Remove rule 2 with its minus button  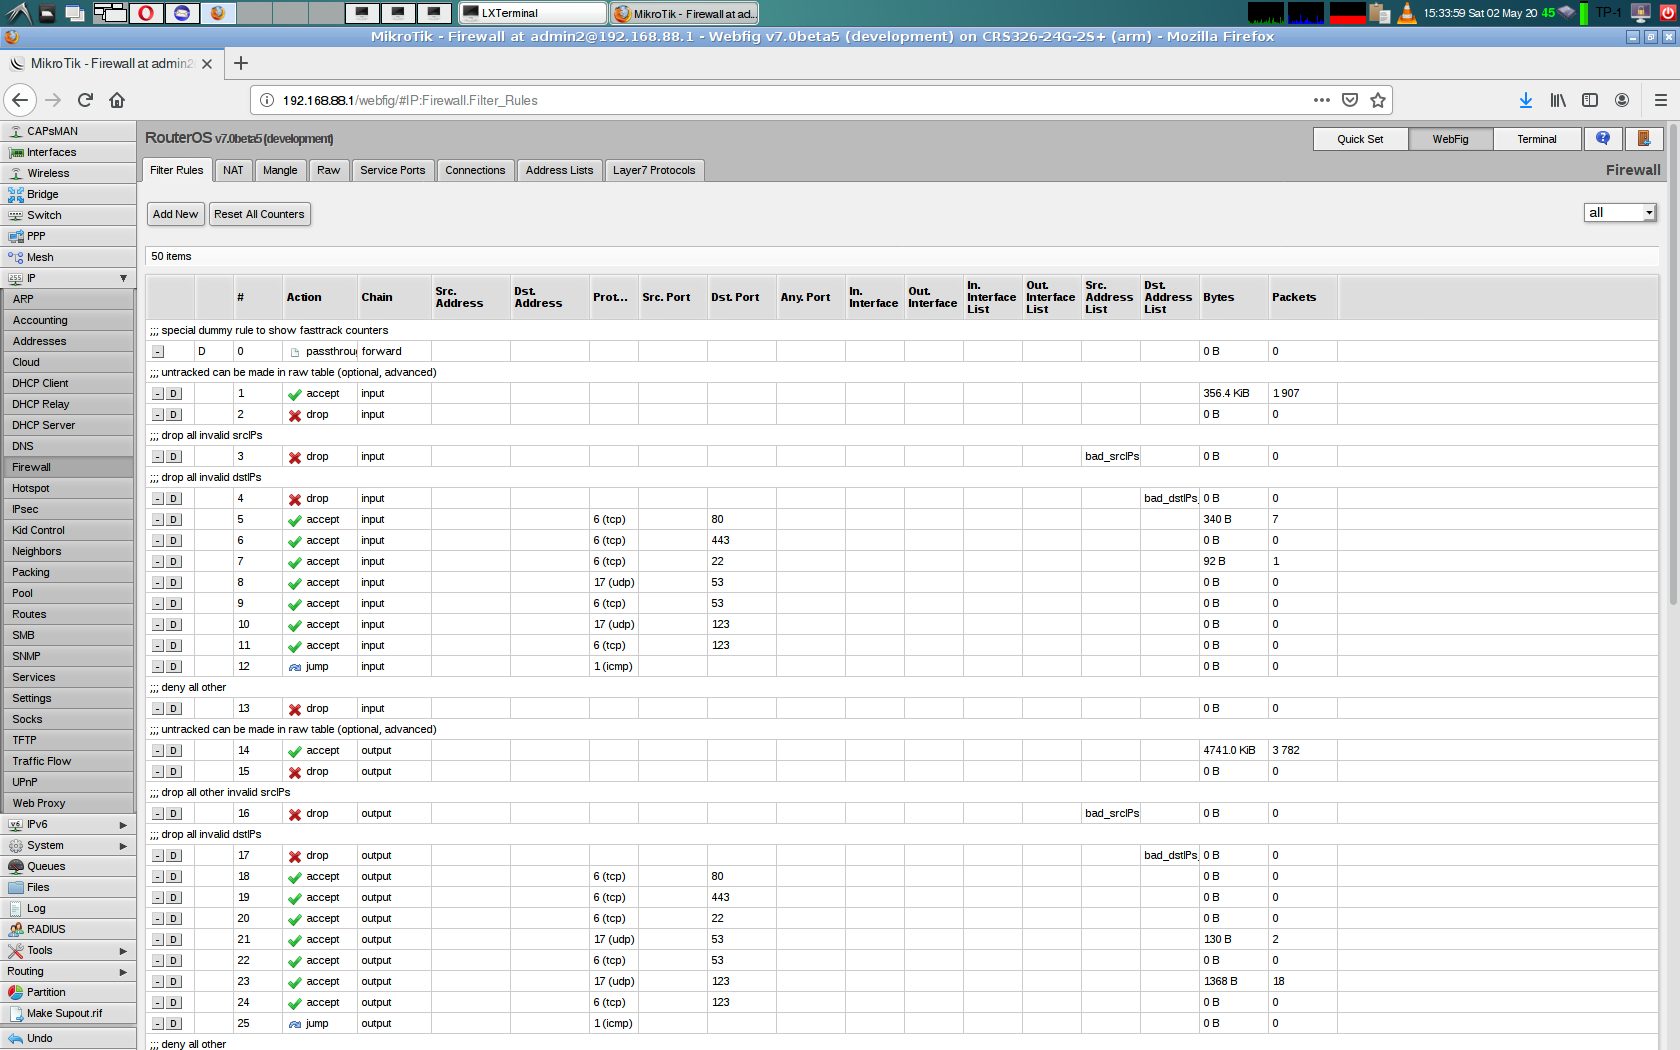click(158, 415)
